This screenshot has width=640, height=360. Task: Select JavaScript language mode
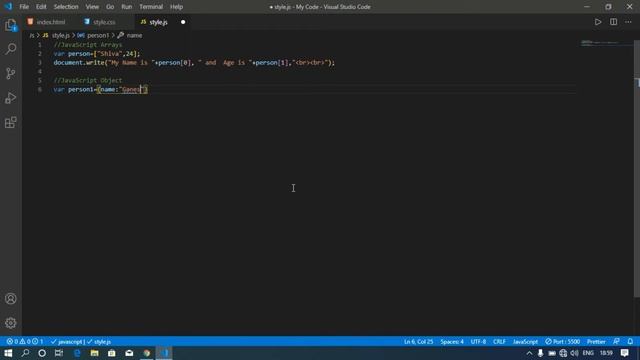(525, 342)
